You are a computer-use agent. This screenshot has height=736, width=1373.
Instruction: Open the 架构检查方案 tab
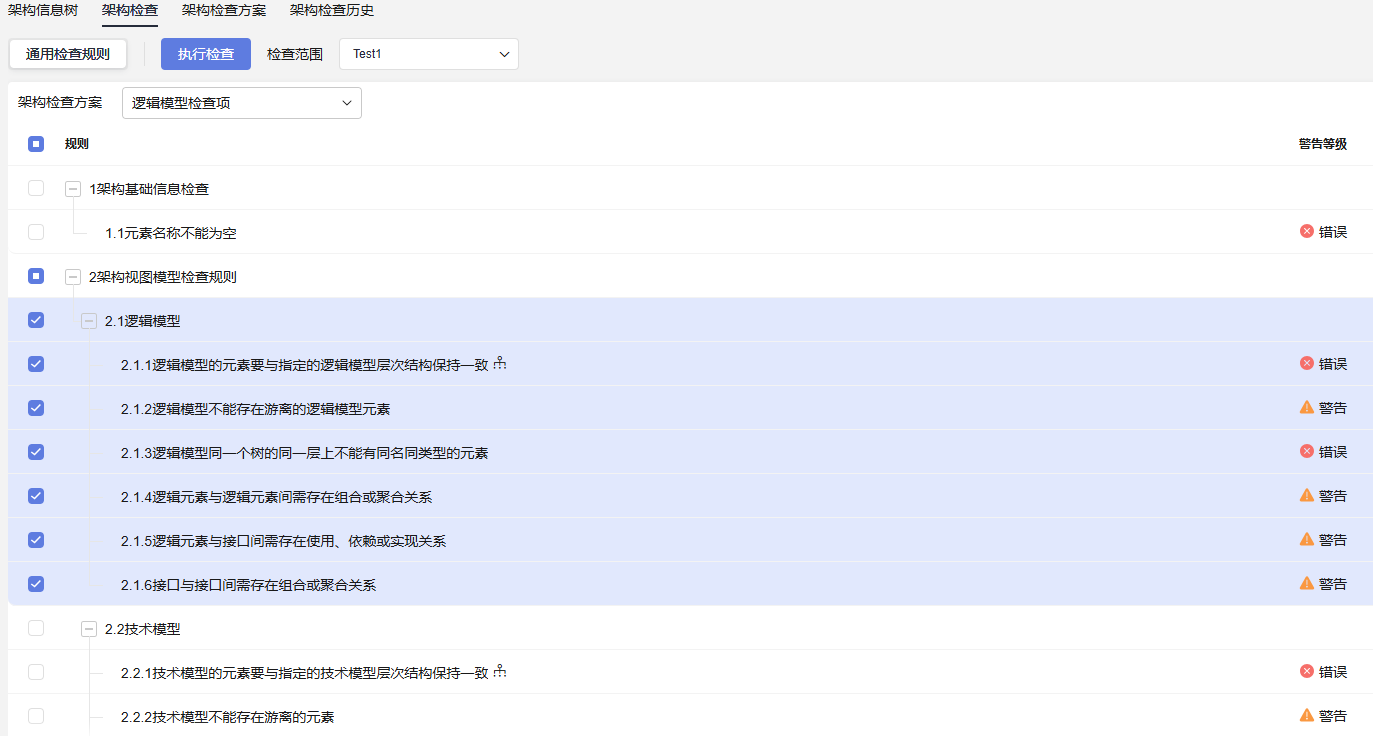click(224, 11)
